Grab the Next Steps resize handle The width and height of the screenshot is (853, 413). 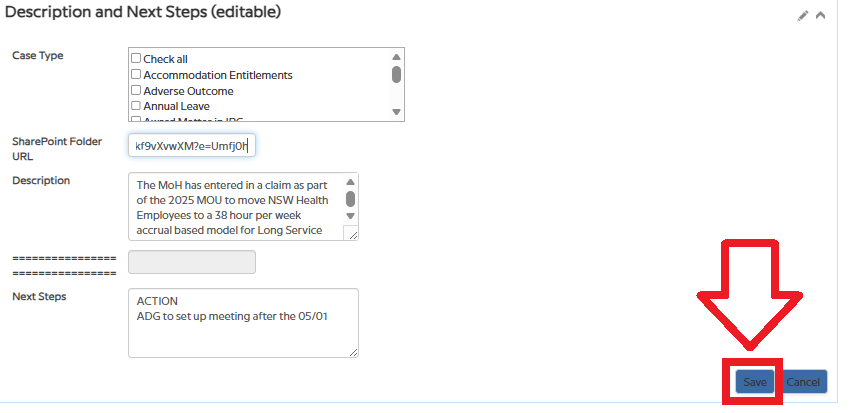click(x=353, y=352)
